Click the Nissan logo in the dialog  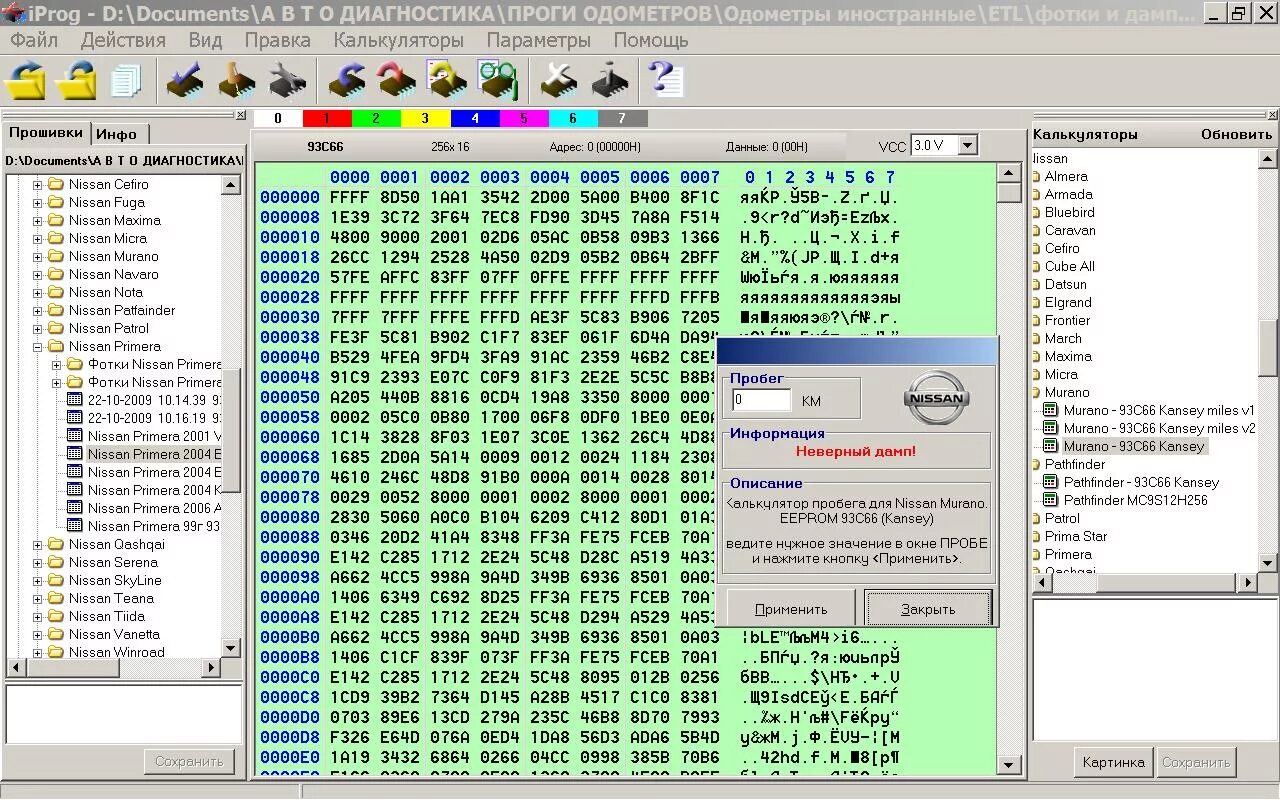937,397
